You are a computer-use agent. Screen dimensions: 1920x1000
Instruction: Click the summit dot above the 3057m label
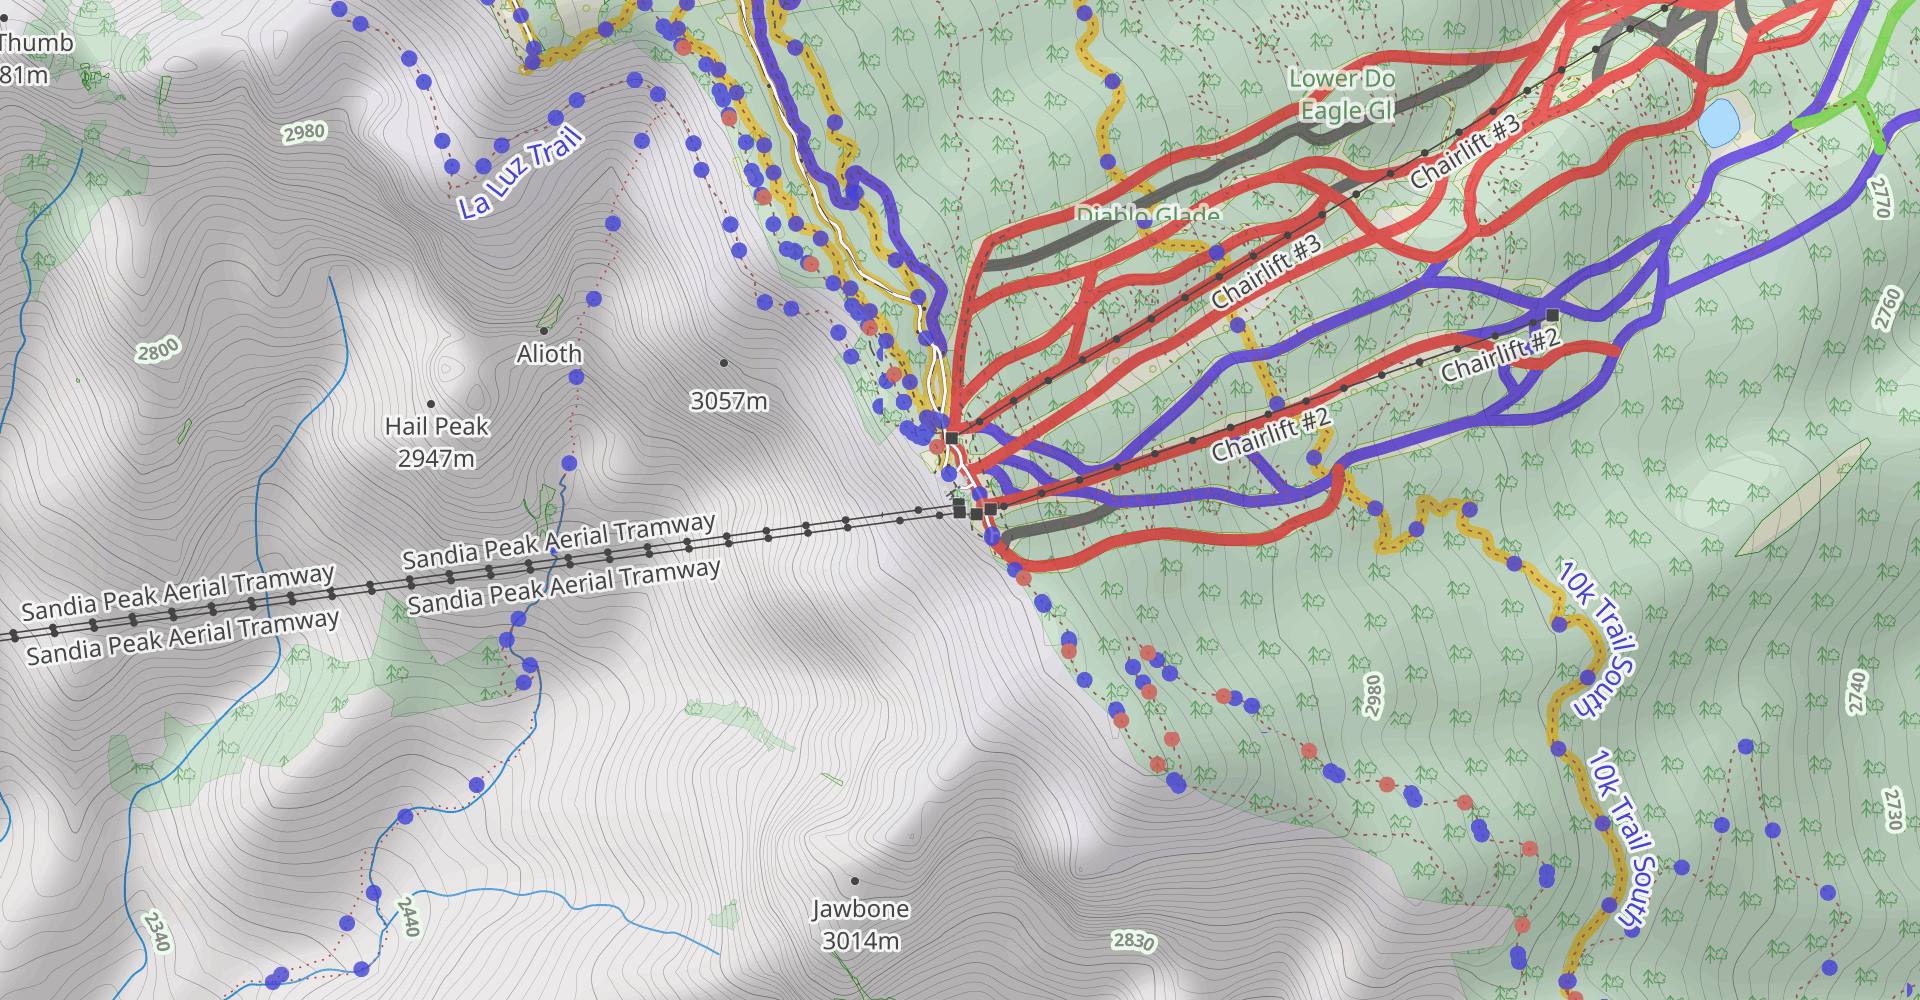[723, 363]
